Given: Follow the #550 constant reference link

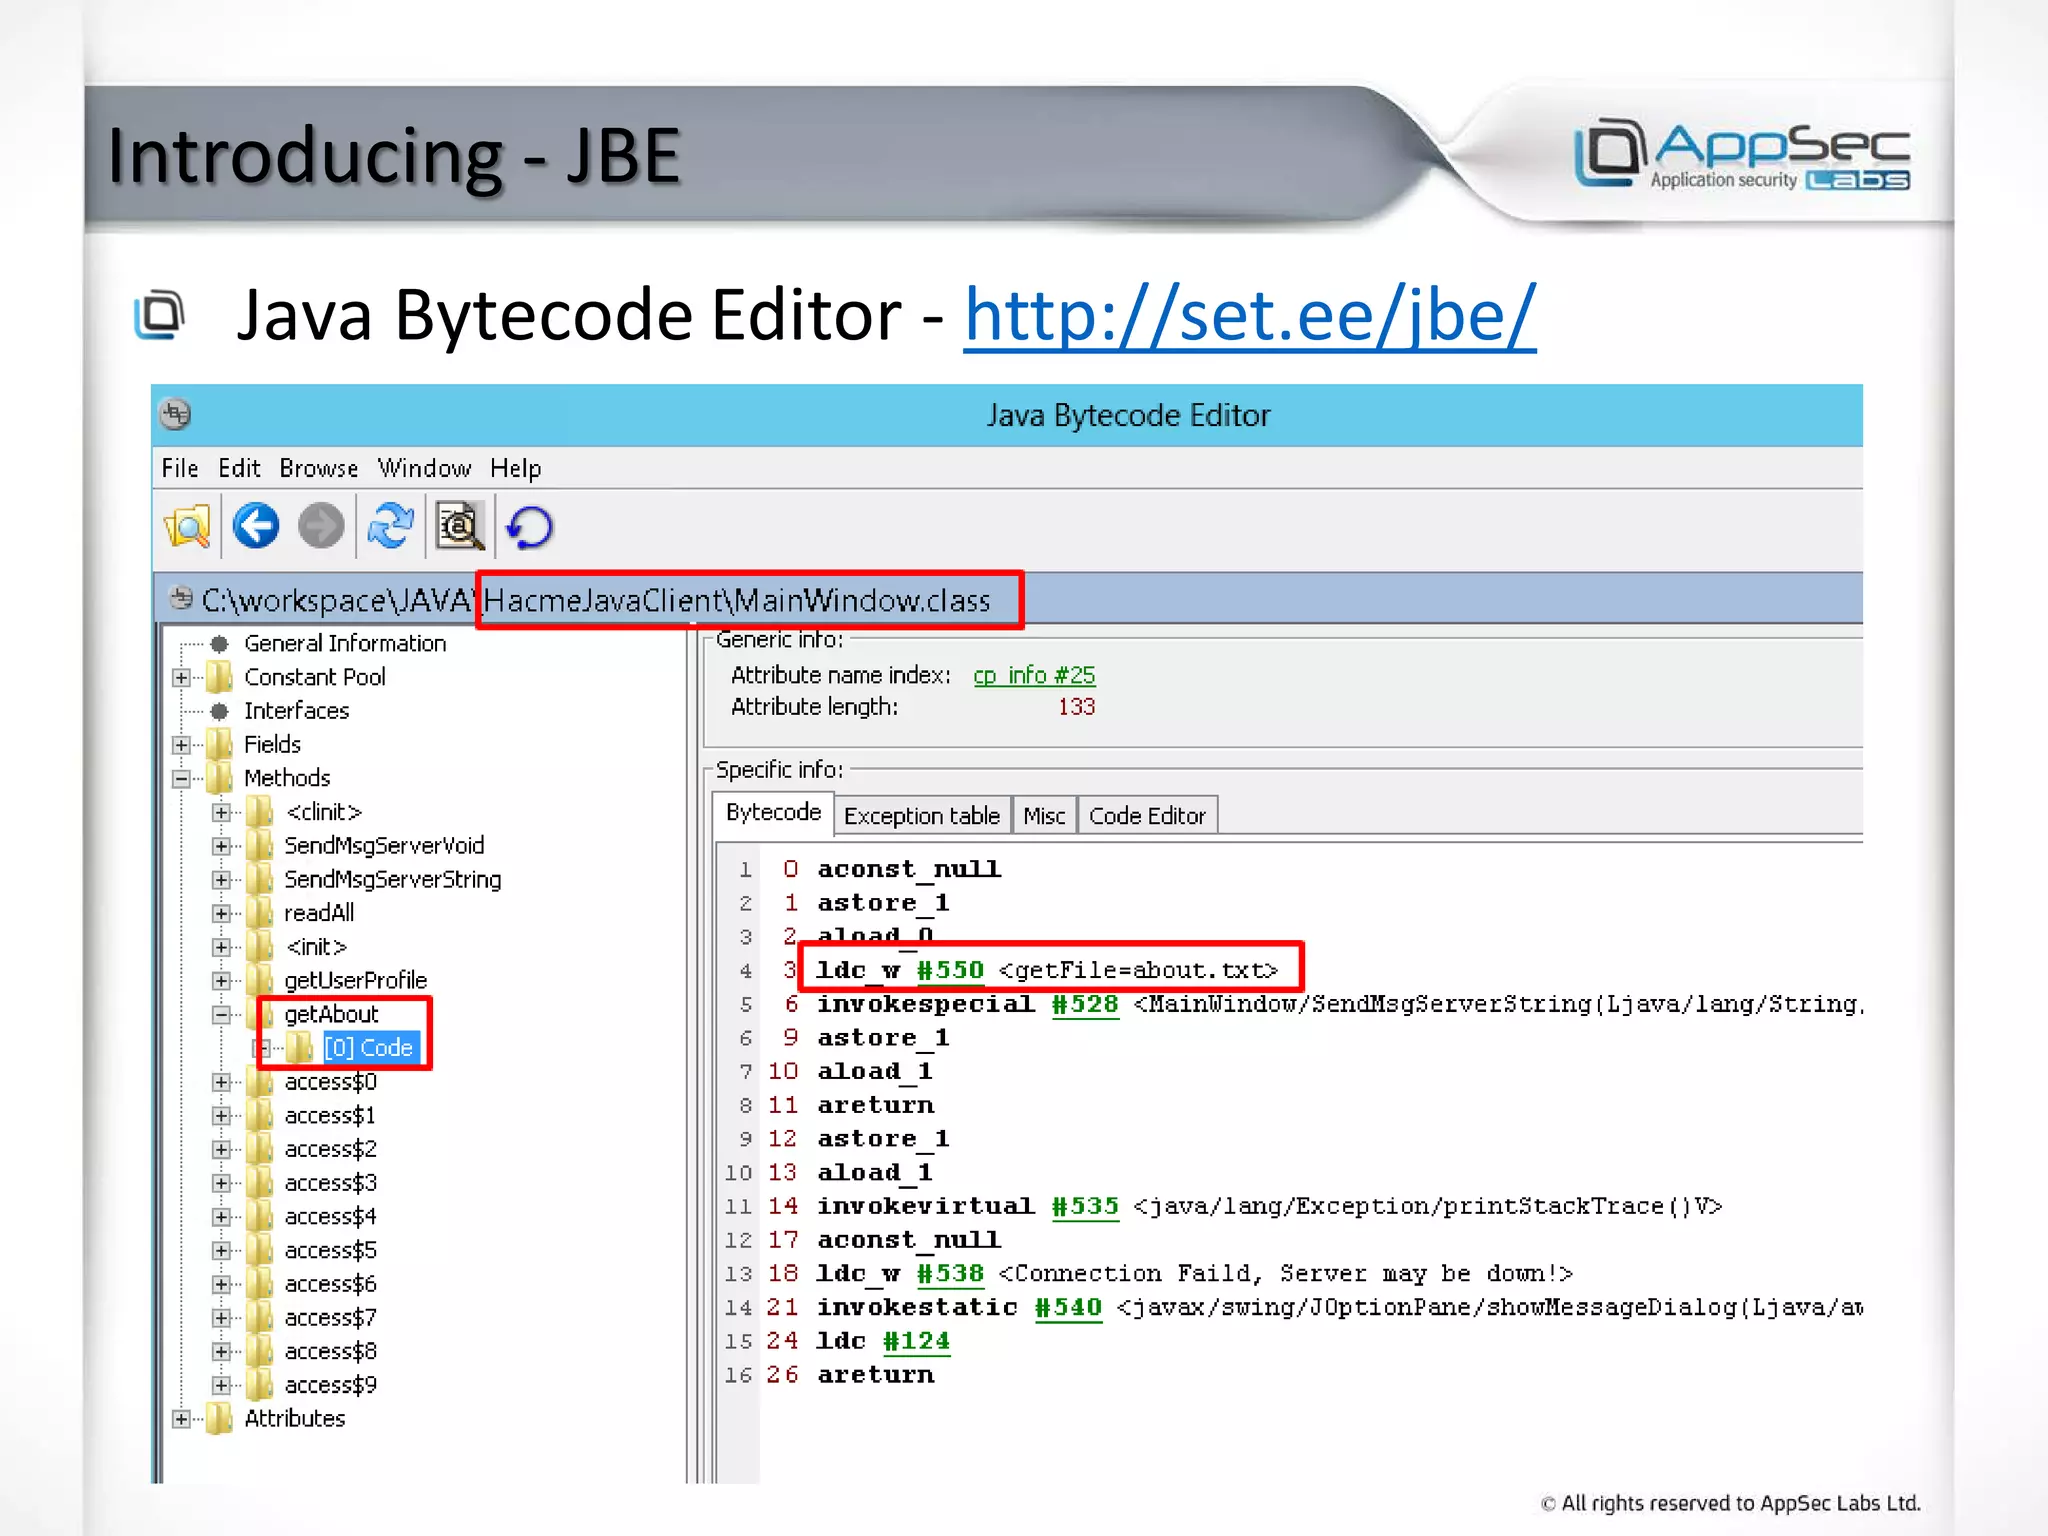Looking at the screenshot, I should pyautogui.click(x=950, y=970).
